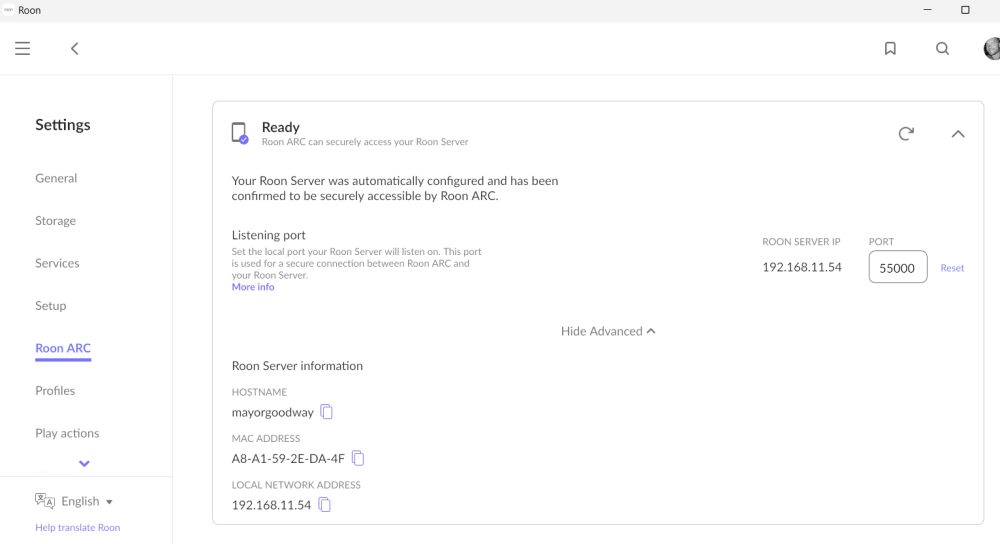This screenshot has width=1000, height=544.
Task: Open the hamburger navigation menu
Action: coord(22,48)
